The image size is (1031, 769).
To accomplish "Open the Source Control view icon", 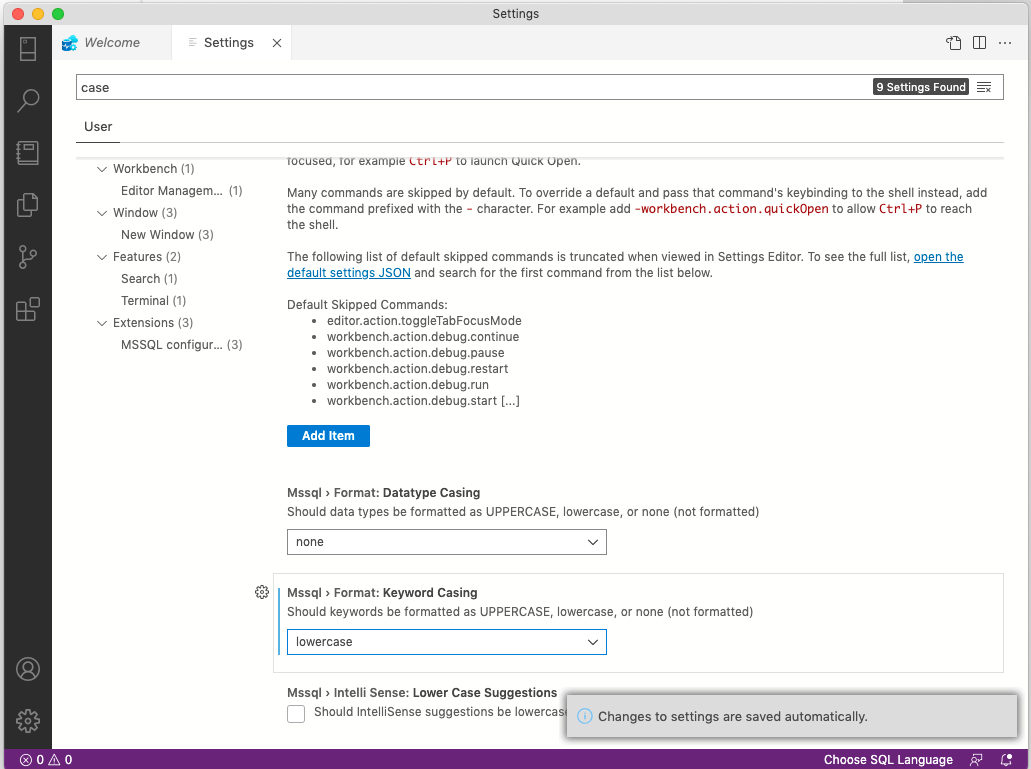I will coord(28,256).
